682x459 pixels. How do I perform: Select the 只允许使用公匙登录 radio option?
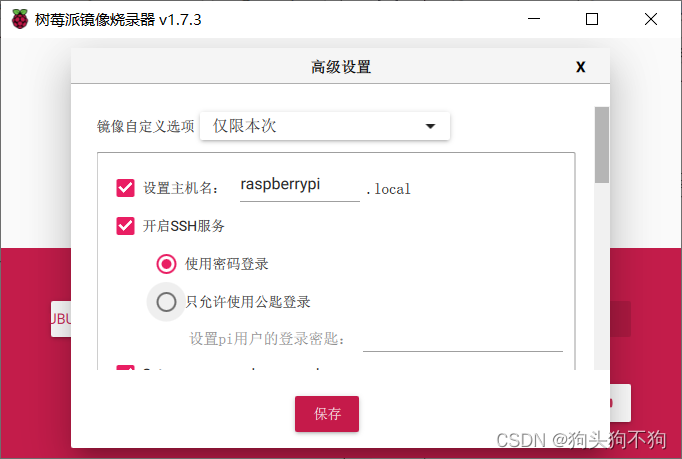[x=166, y=302]
